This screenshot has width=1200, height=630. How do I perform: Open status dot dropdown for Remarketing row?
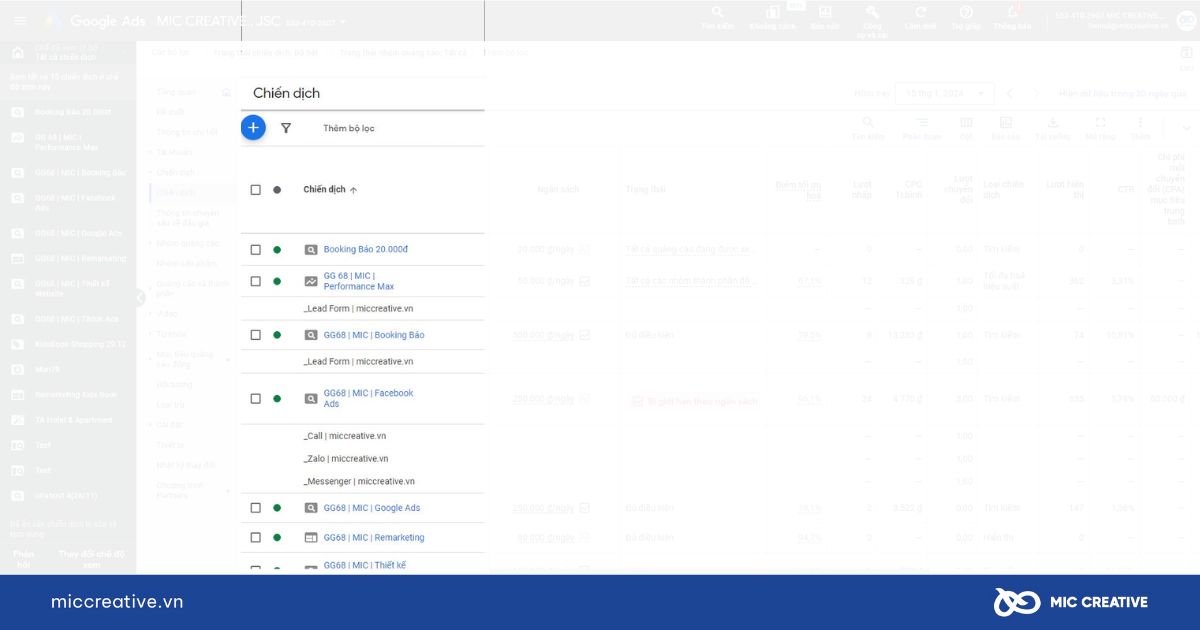click(277, 538)
